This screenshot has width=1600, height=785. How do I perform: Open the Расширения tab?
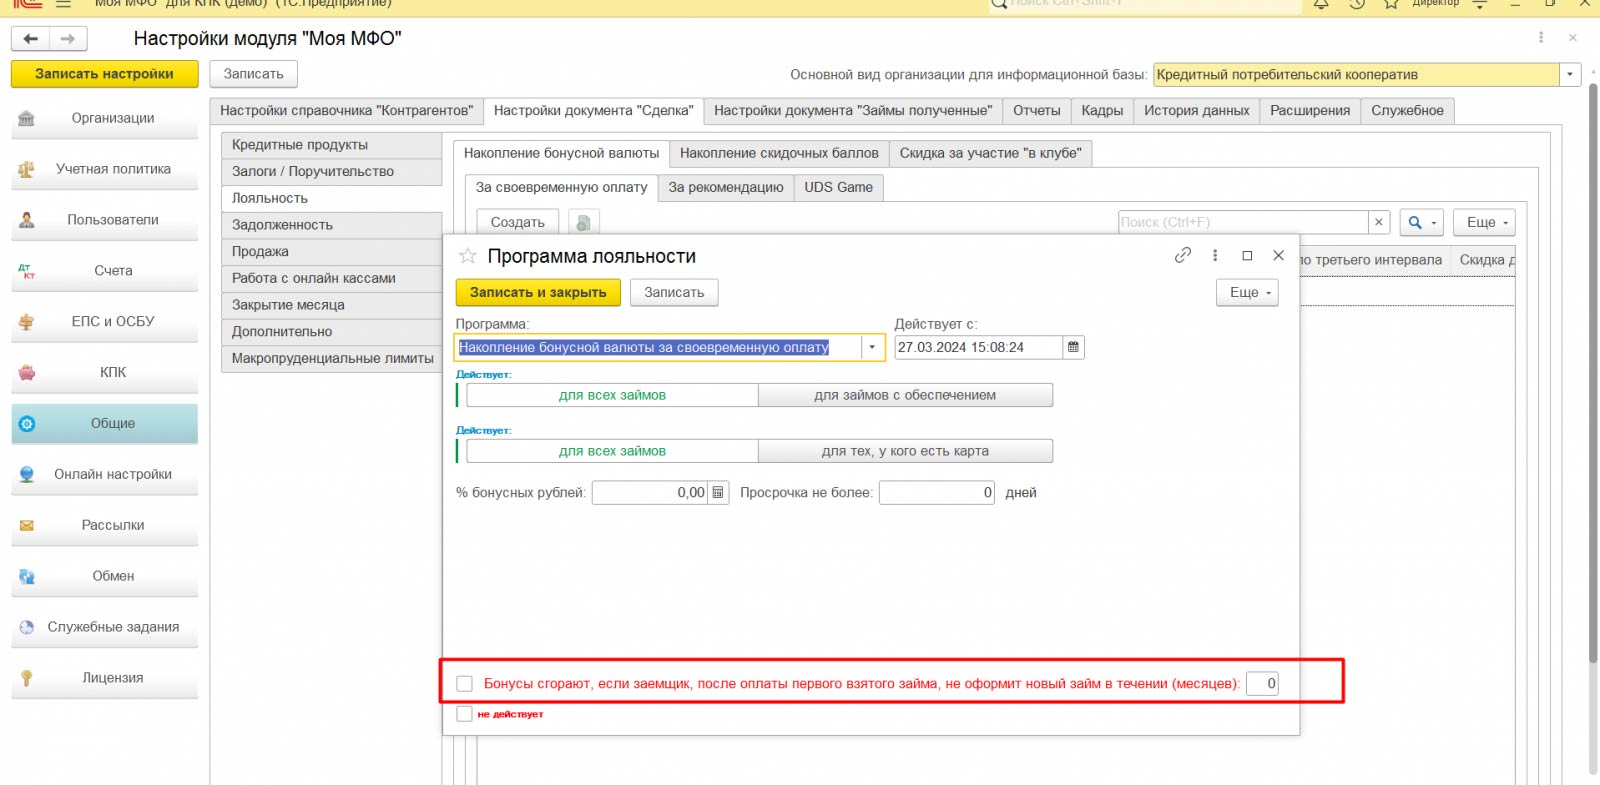[x=1310, y=111]
